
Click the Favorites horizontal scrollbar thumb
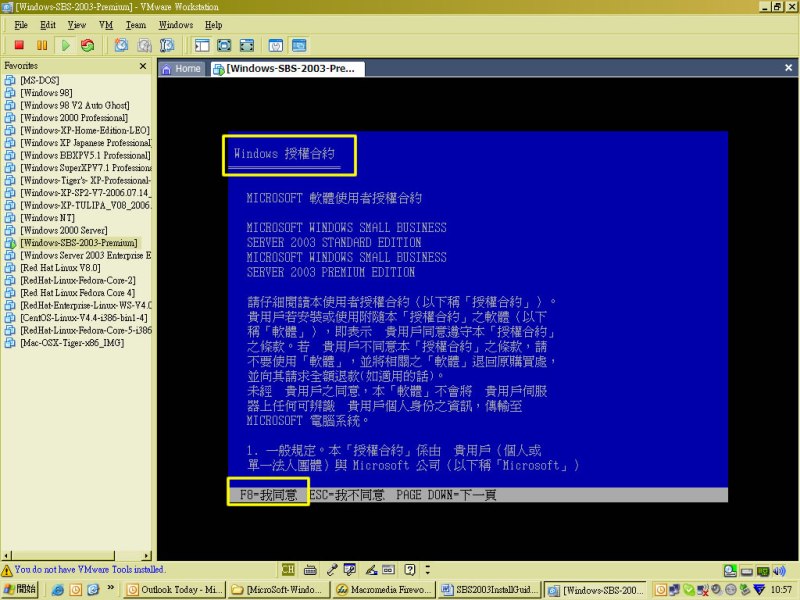63,556
